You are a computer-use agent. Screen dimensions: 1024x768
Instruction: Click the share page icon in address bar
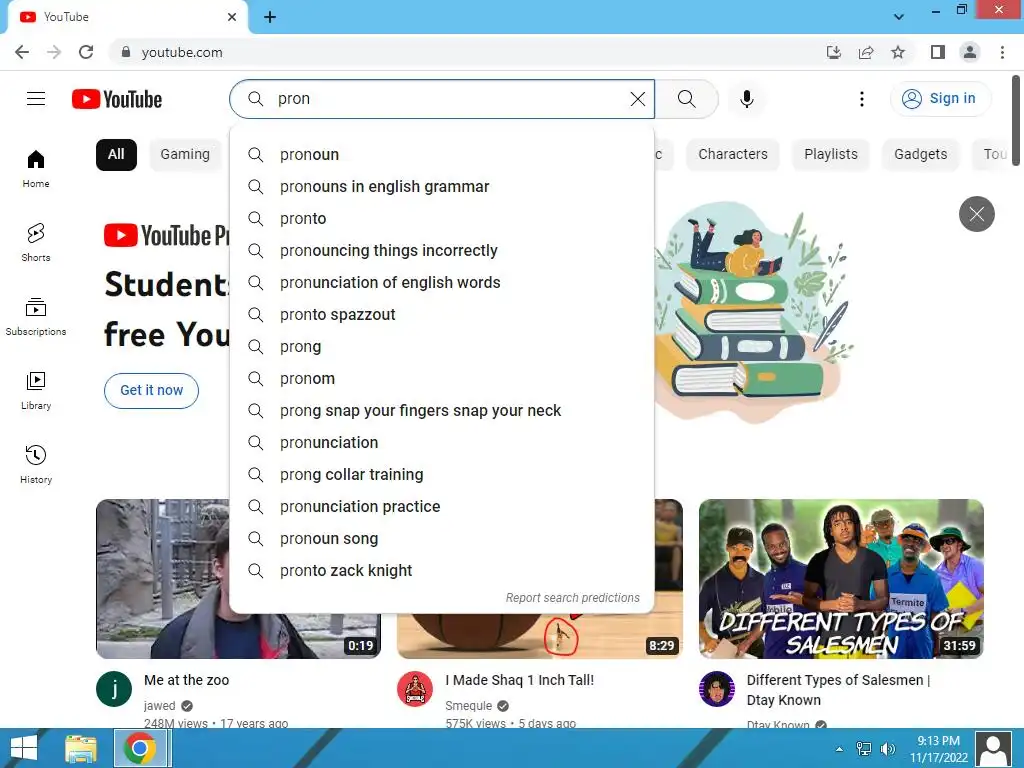pyautogui.click(x=866, y=52)
